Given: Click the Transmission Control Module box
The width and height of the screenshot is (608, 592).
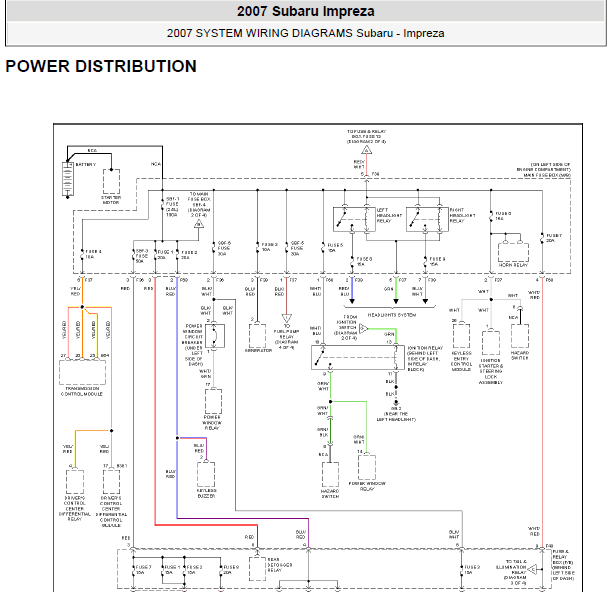Looking at the screenshot, I should (x=82, y=373).
